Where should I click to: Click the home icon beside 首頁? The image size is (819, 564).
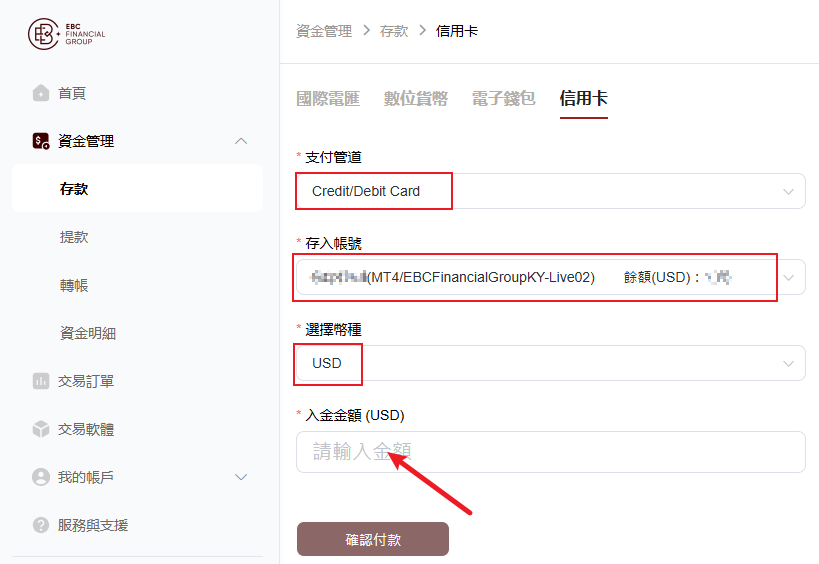(41, 93)
